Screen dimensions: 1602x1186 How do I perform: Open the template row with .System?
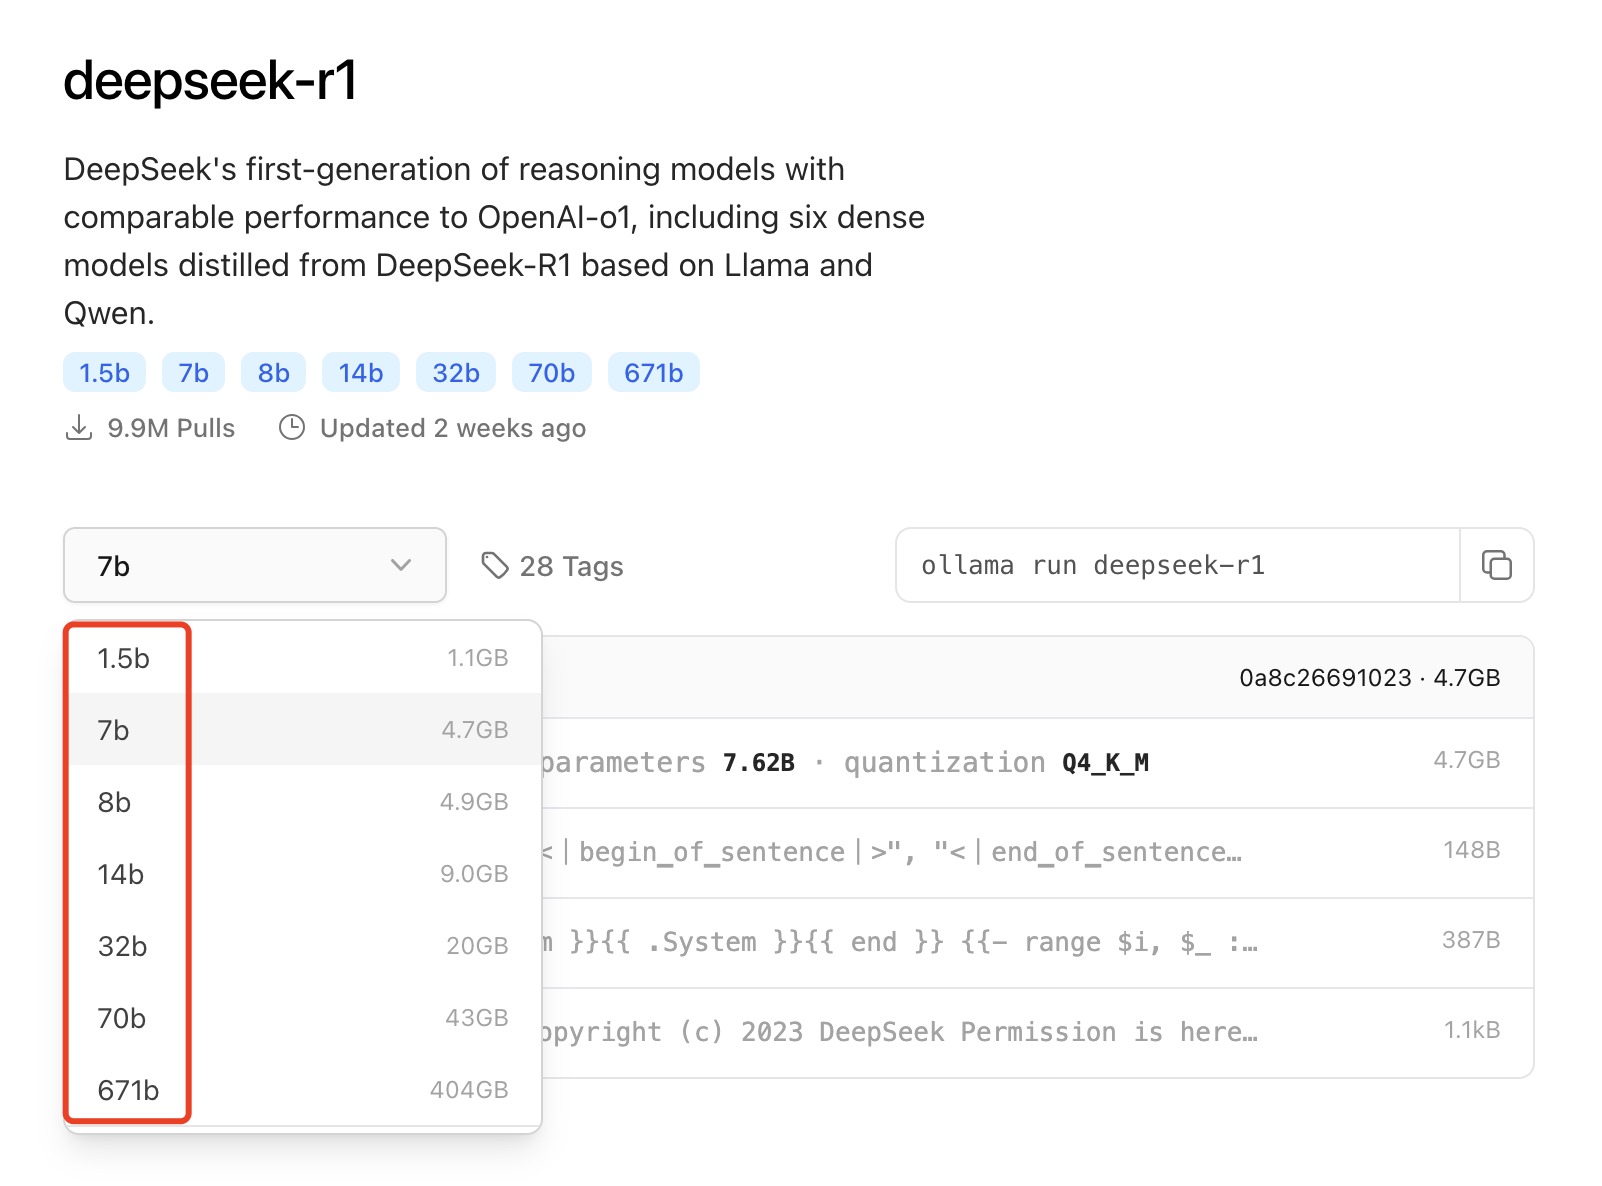click(x=1037, y=943)
